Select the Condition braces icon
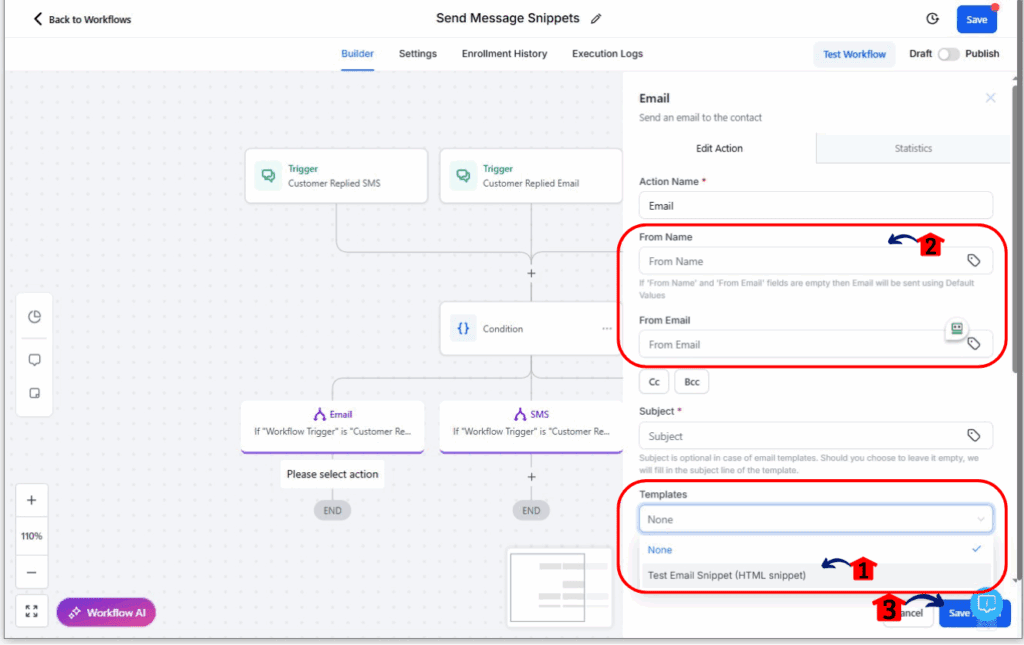Viewport: 1024px width, 645px height. [x=463, y=328]
